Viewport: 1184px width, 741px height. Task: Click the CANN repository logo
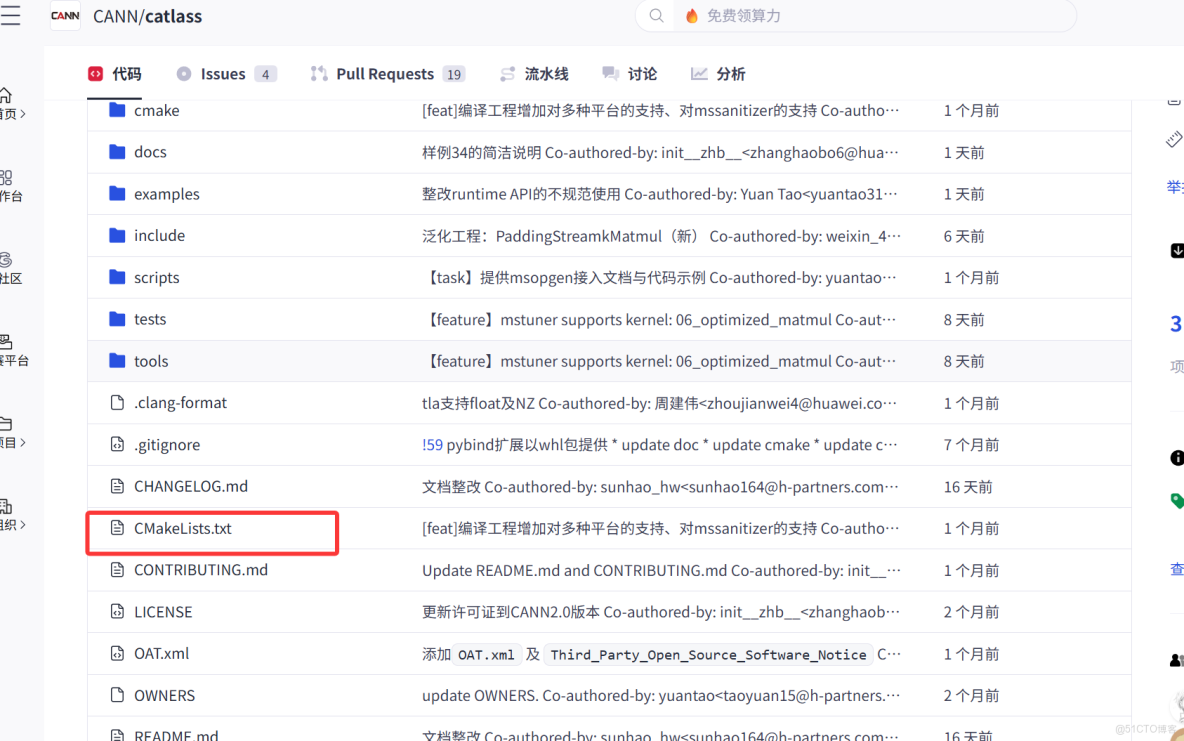click(x=64, y=16)
